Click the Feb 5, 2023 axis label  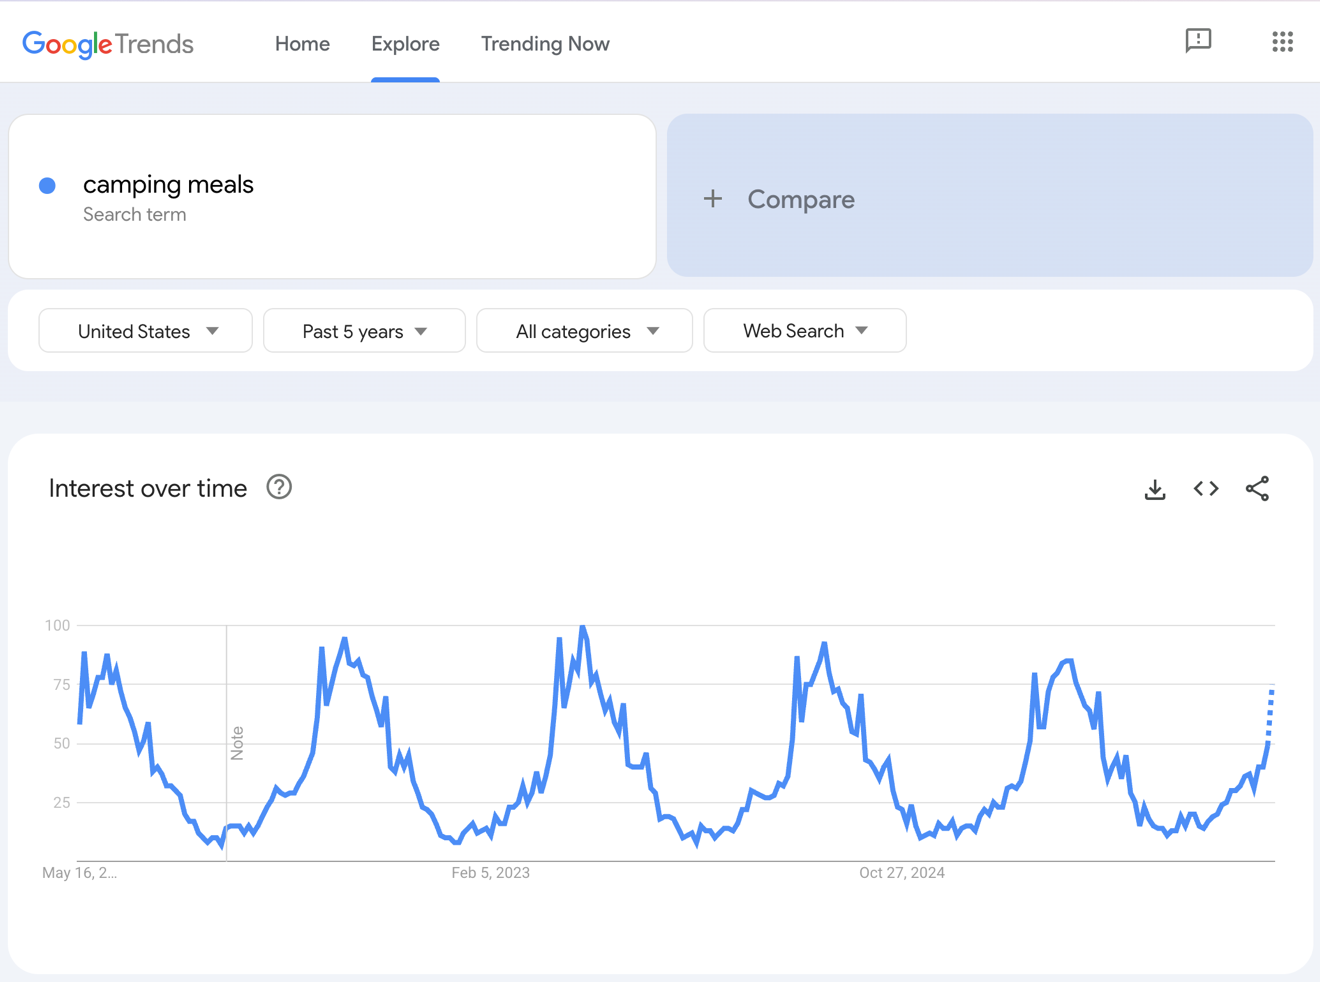(490, 873)
